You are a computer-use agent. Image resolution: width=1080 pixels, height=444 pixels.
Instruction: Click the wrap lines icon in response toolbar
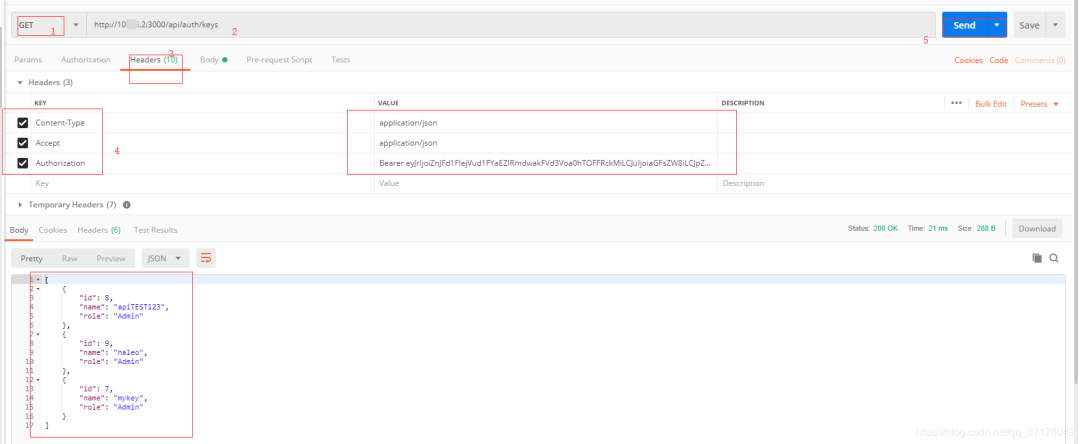click(205, 258)
